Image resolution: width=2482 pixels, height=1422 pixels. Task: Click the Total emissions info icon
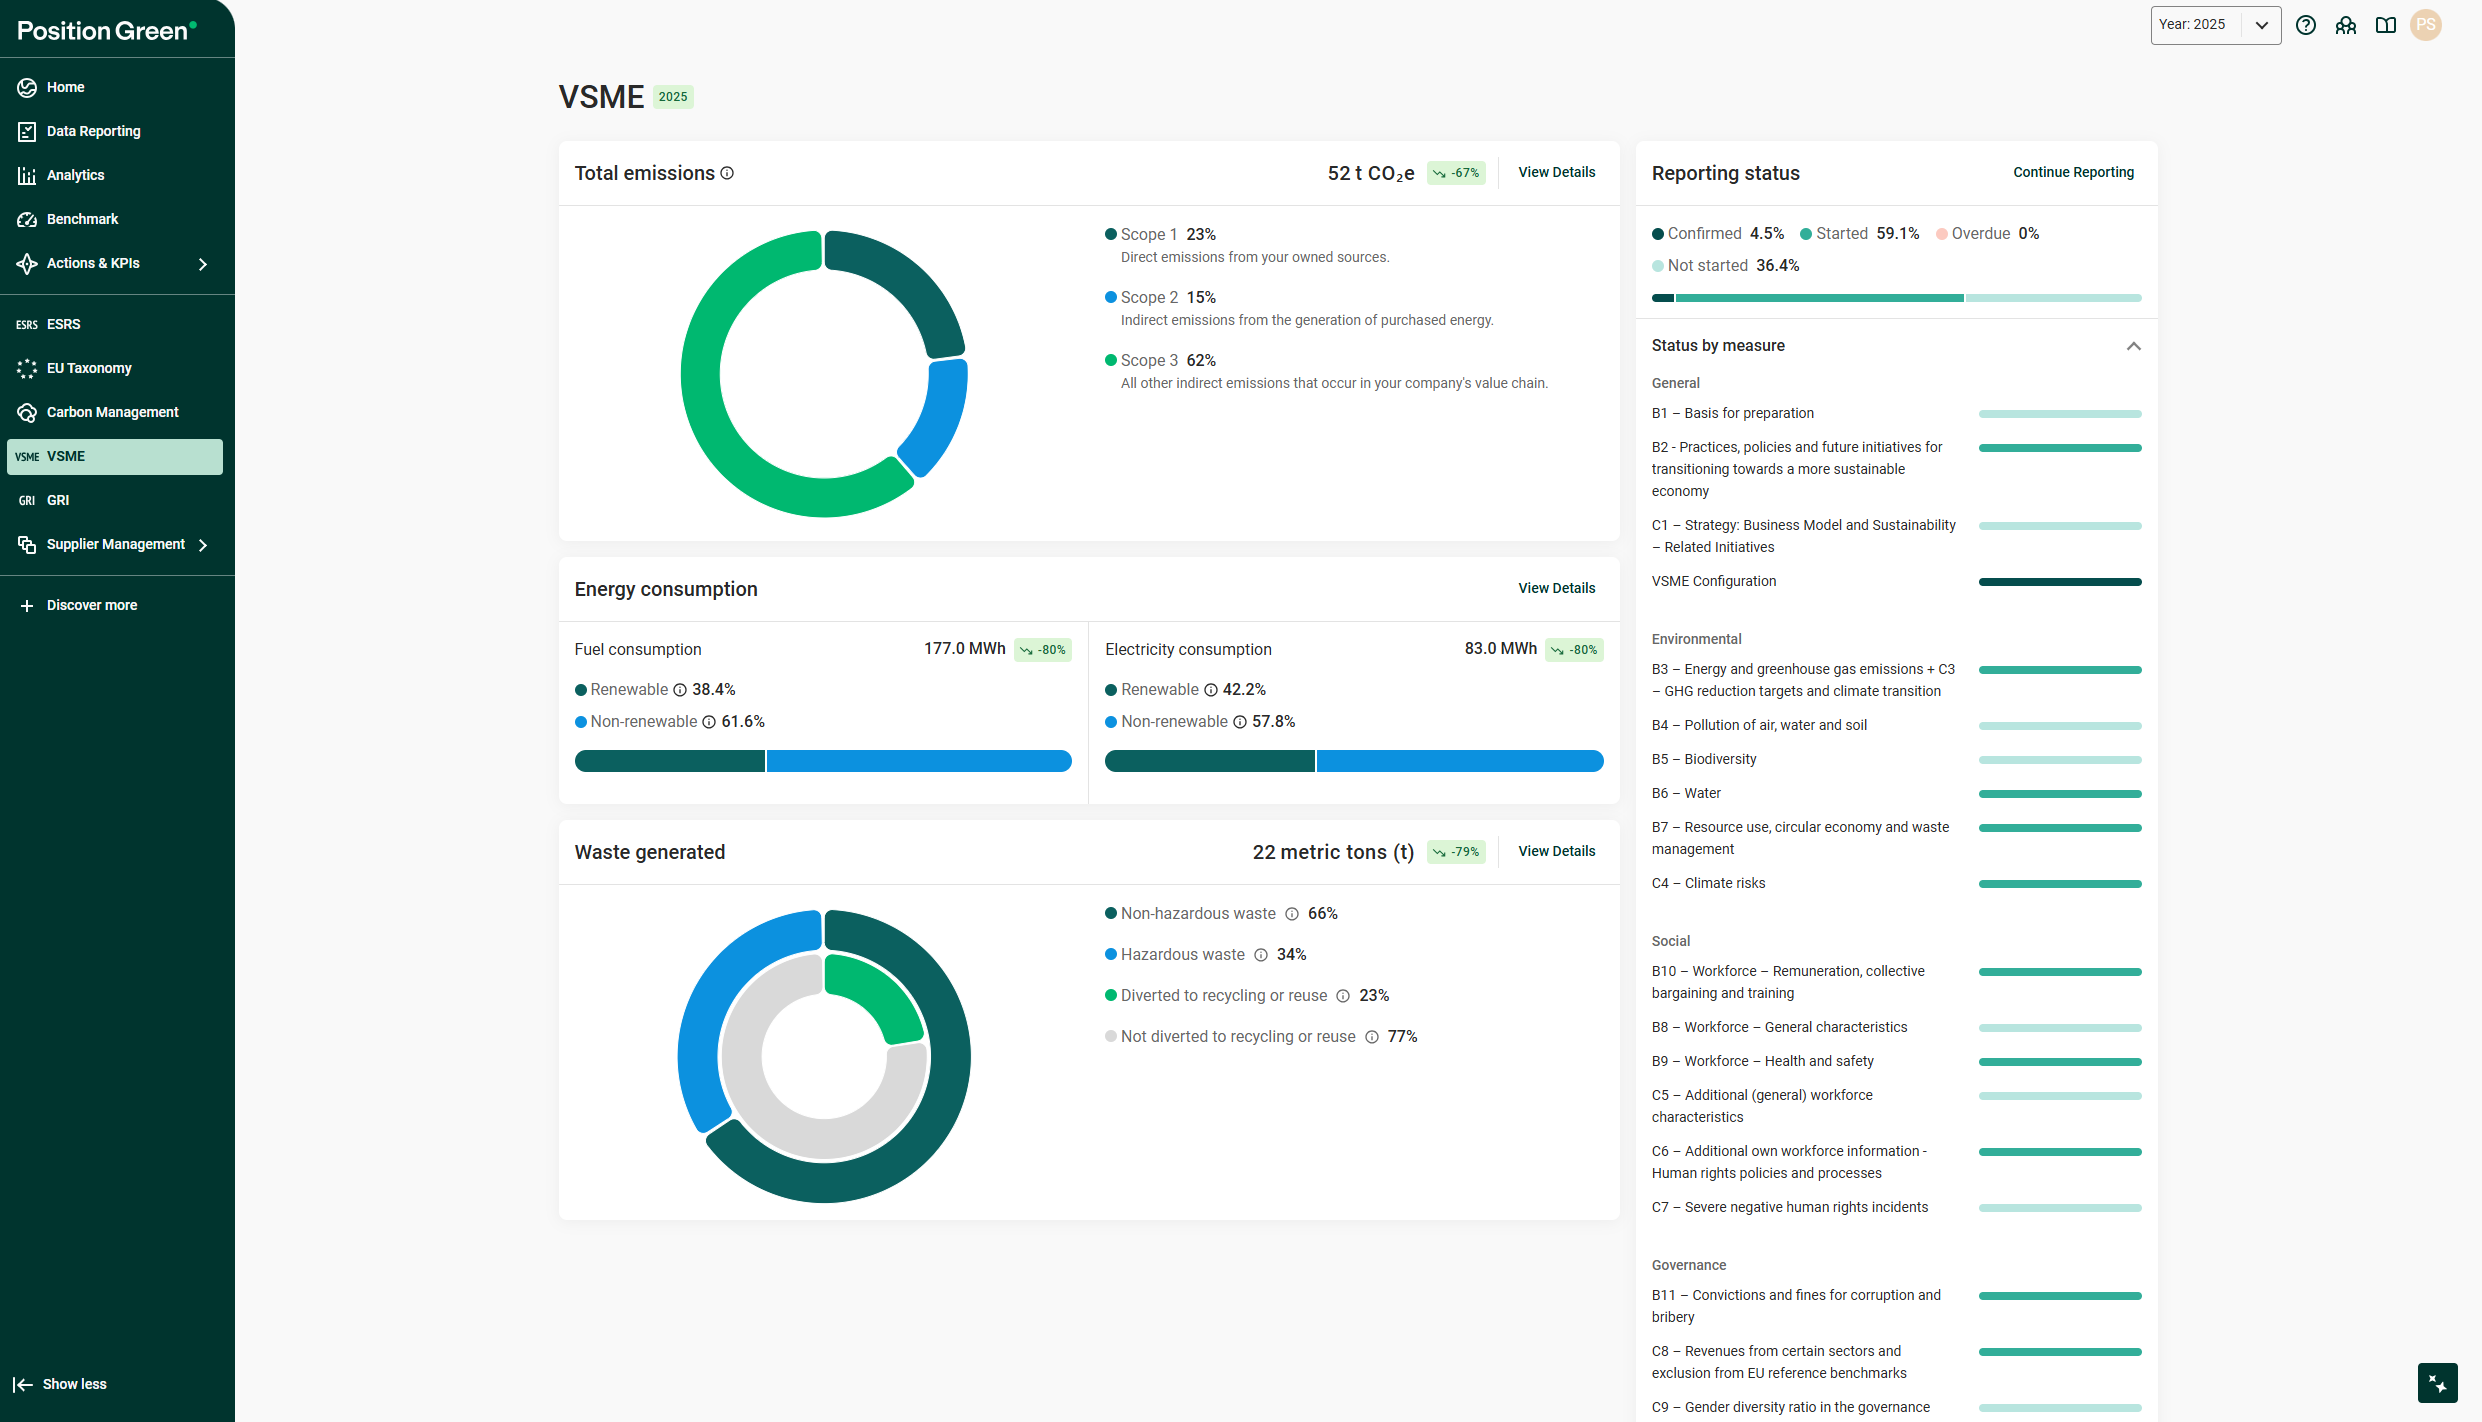pyautogui.click(x=728, y=173)
